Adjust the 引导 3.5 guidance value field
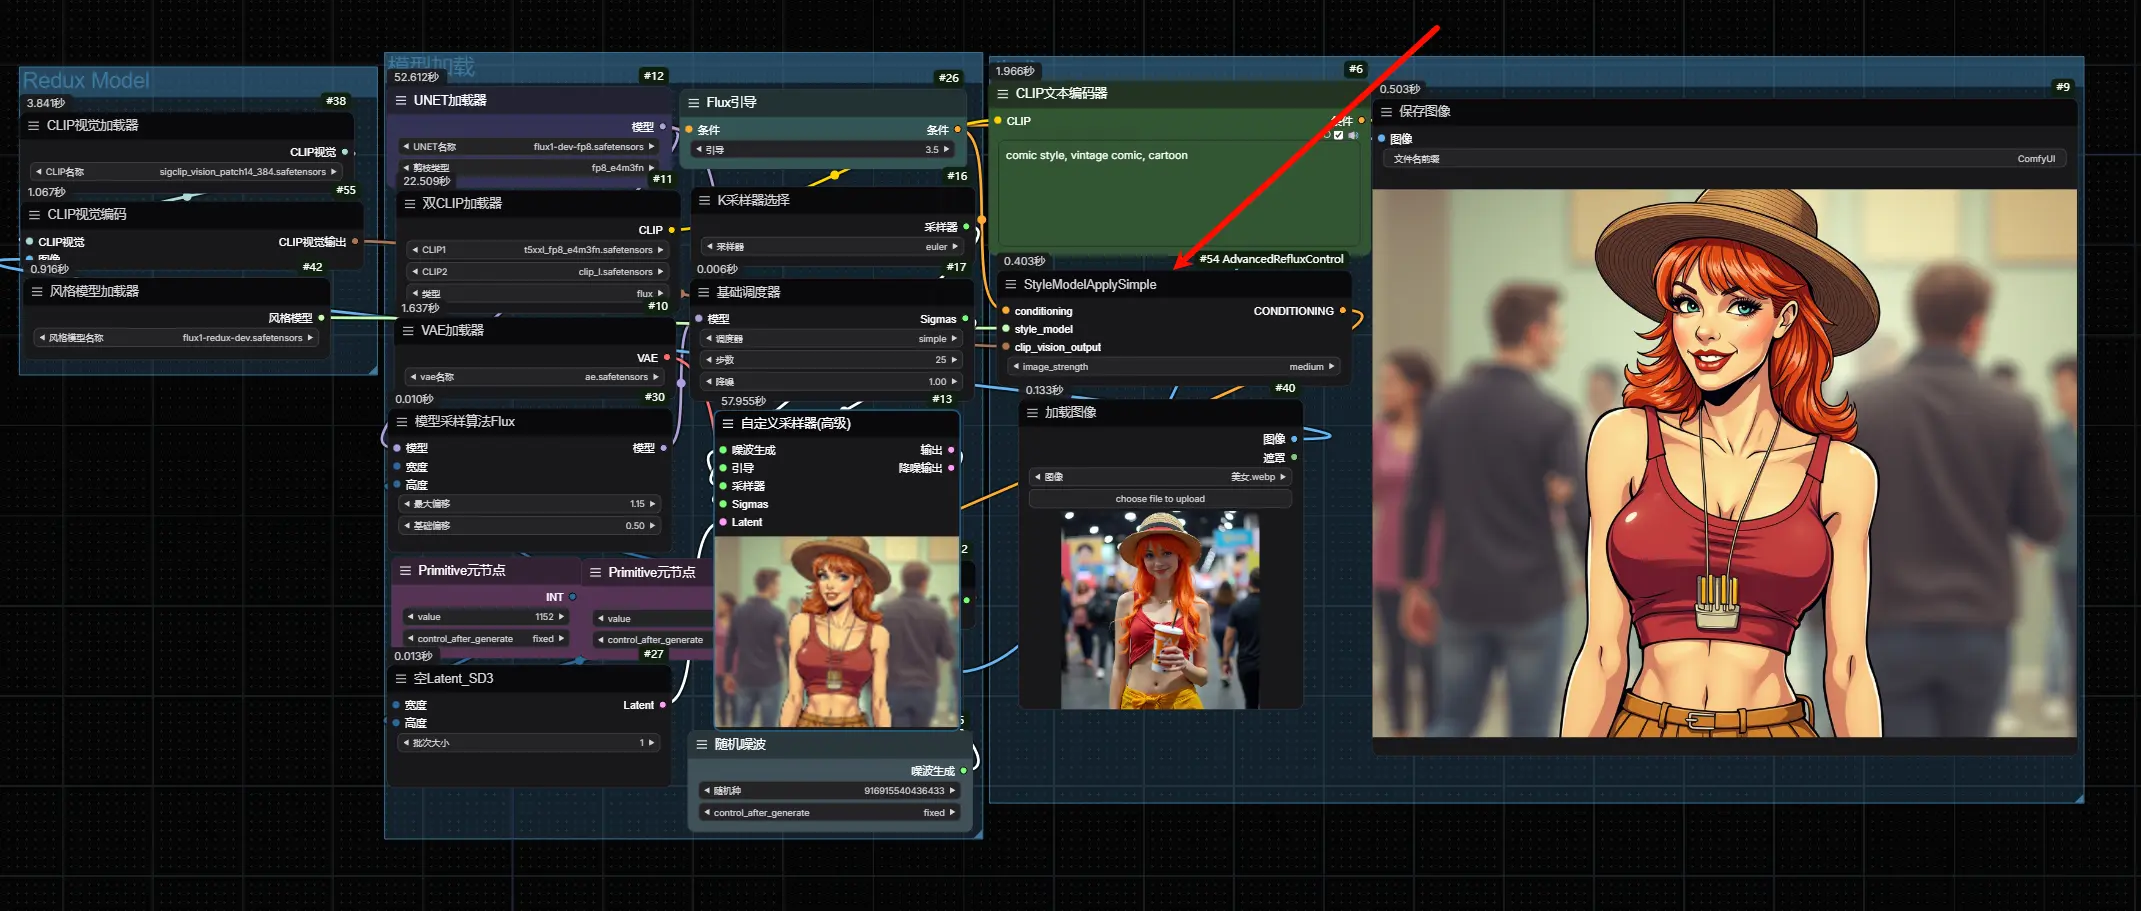This screenshot has width=2141, height=911. tap(823, 150)
